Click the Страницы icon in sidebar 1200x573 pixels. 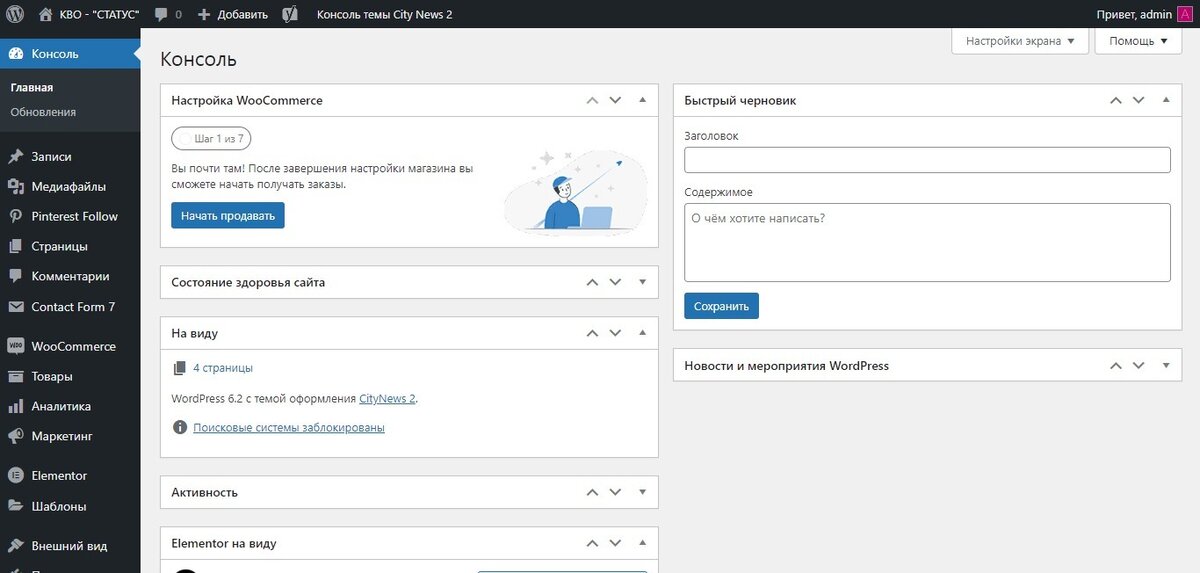pos(15,247)
